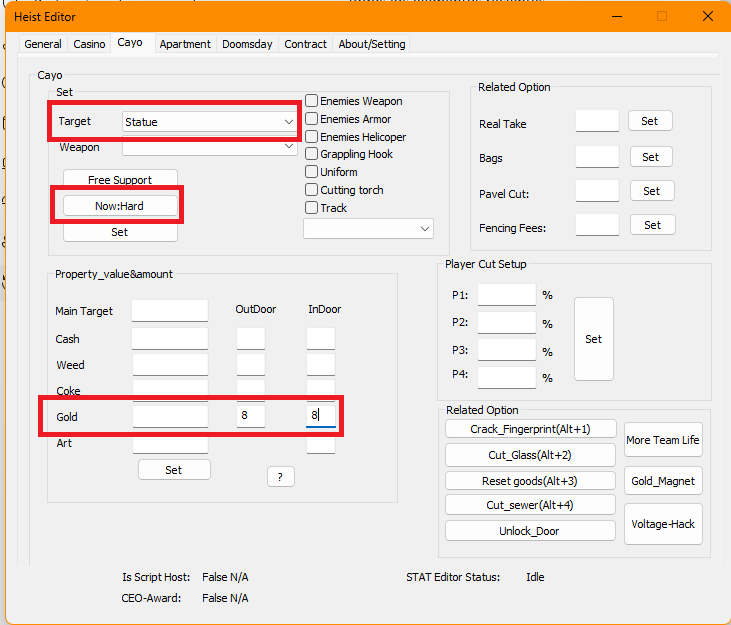The image size is (731, 625).
Task: Focus the Cash InDoor amount field
Action: point(321,338)
